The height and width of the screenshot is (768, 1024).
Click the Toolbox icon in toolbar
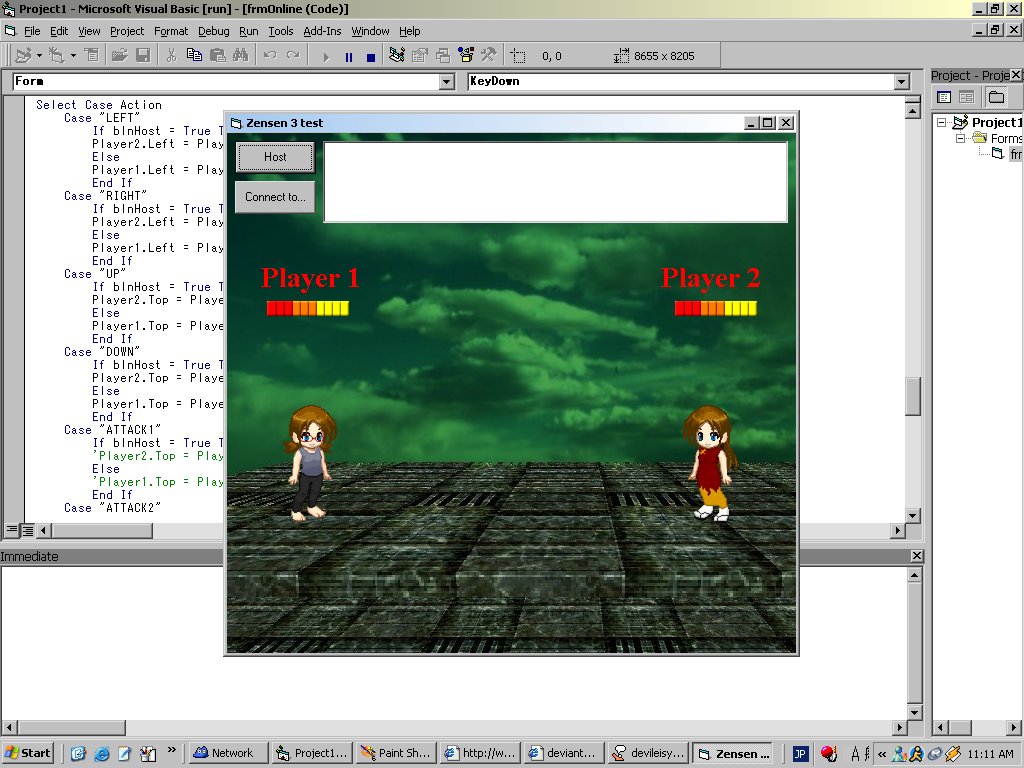(489, 56)
